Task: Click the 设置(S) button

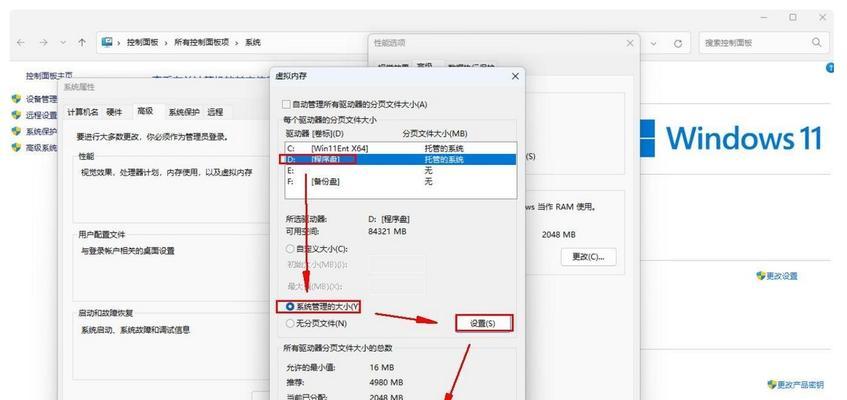Action: [483, 323]
